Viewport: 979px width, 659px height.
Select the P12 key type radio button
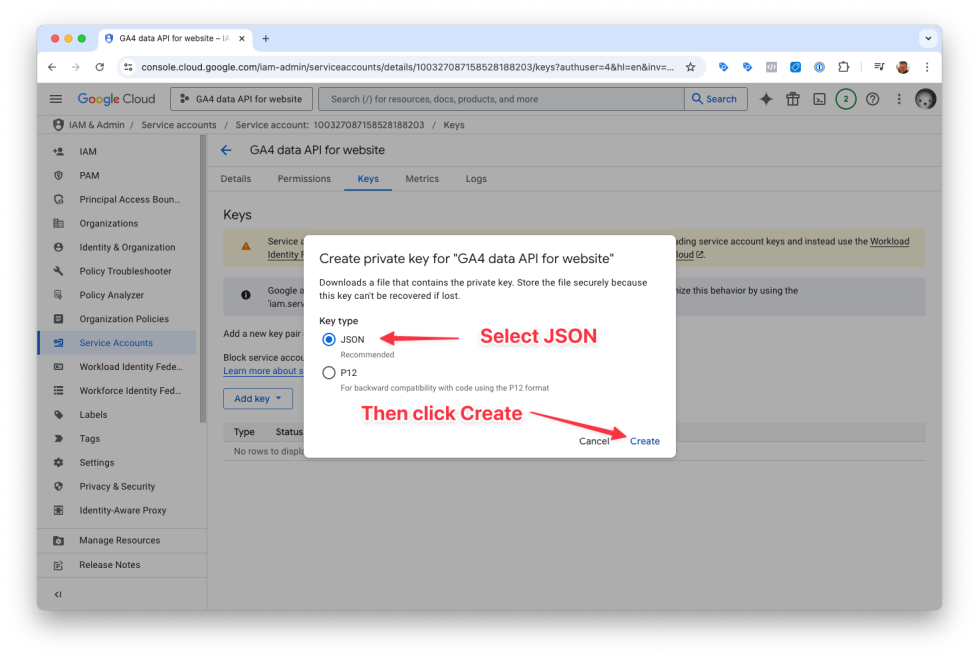pos(329,373)
